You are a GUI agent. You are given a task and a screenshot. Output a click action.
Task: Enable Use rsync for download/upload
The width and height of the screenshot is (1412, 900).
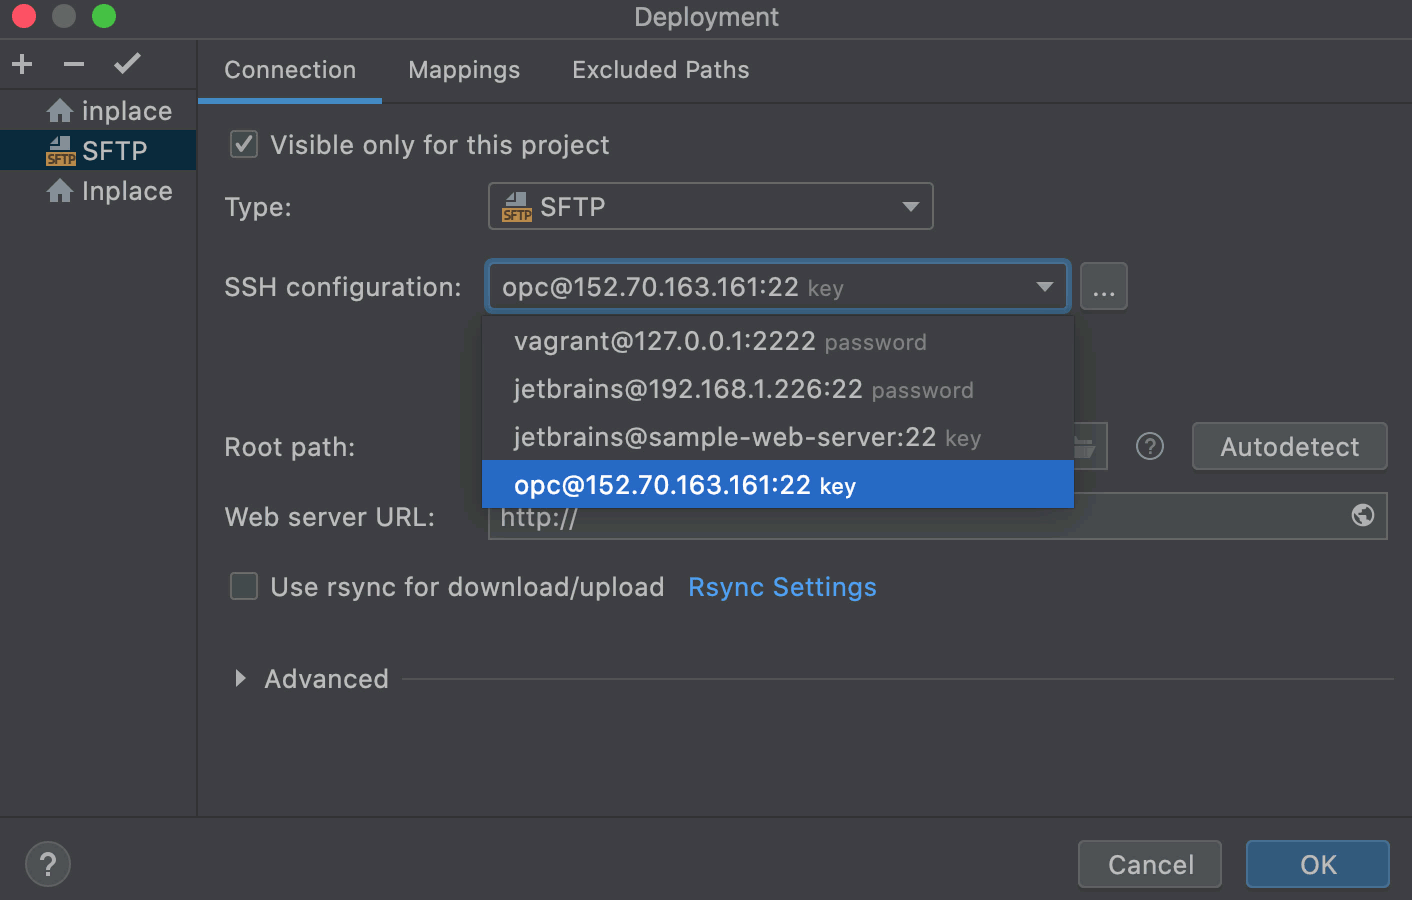point(244,586)
